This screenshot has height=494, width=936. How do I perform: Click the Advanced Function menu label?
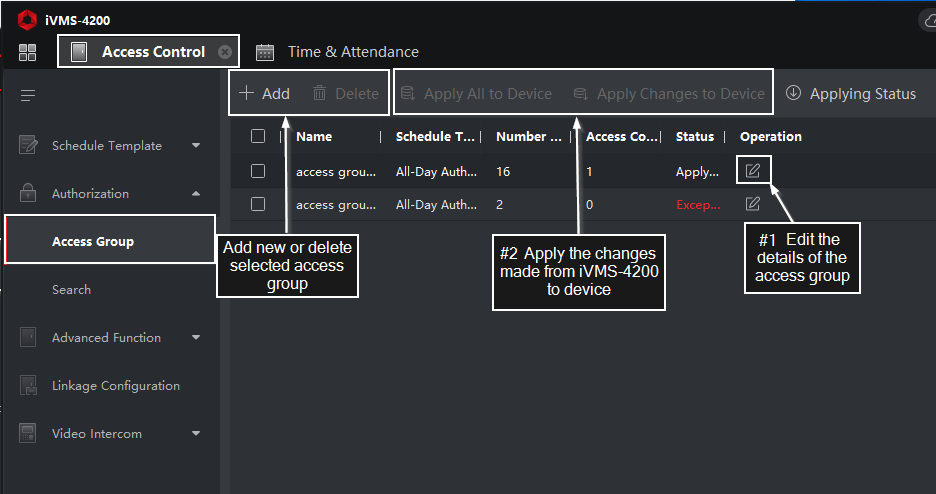tap(106, 338)
